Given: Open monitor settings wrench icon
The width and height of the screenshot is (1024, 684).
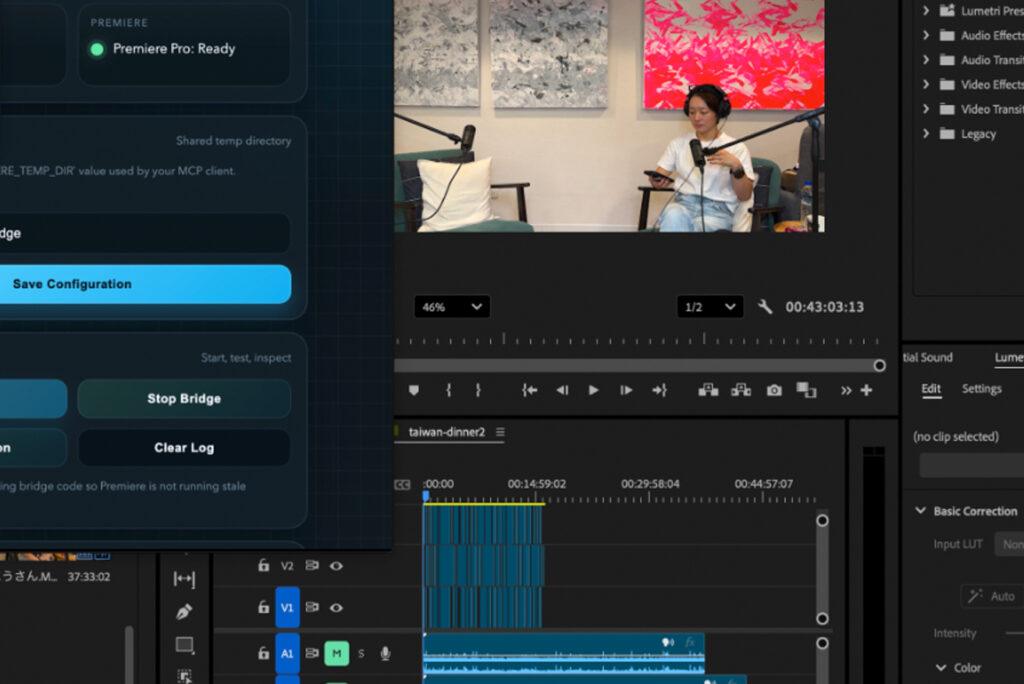Looking at the screenshot, I should tap(765, 307).
